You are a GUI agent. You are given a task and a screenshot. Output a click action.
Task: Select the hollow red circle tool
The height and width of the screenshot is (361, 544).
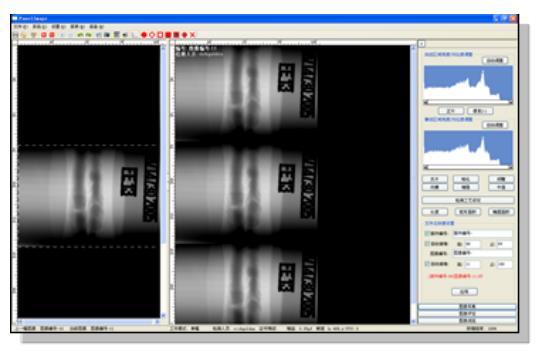(x=152, y=35)
